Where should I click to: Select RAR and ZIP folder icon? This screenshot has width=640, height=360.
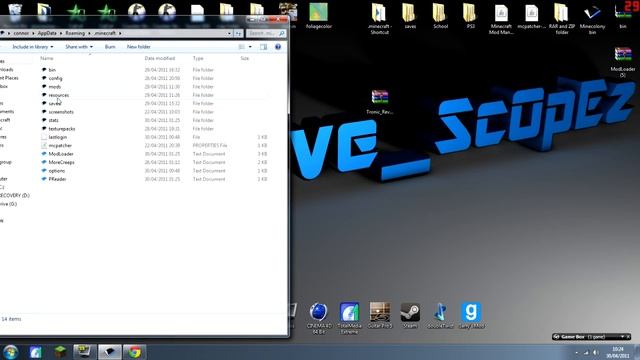[562, 18]
